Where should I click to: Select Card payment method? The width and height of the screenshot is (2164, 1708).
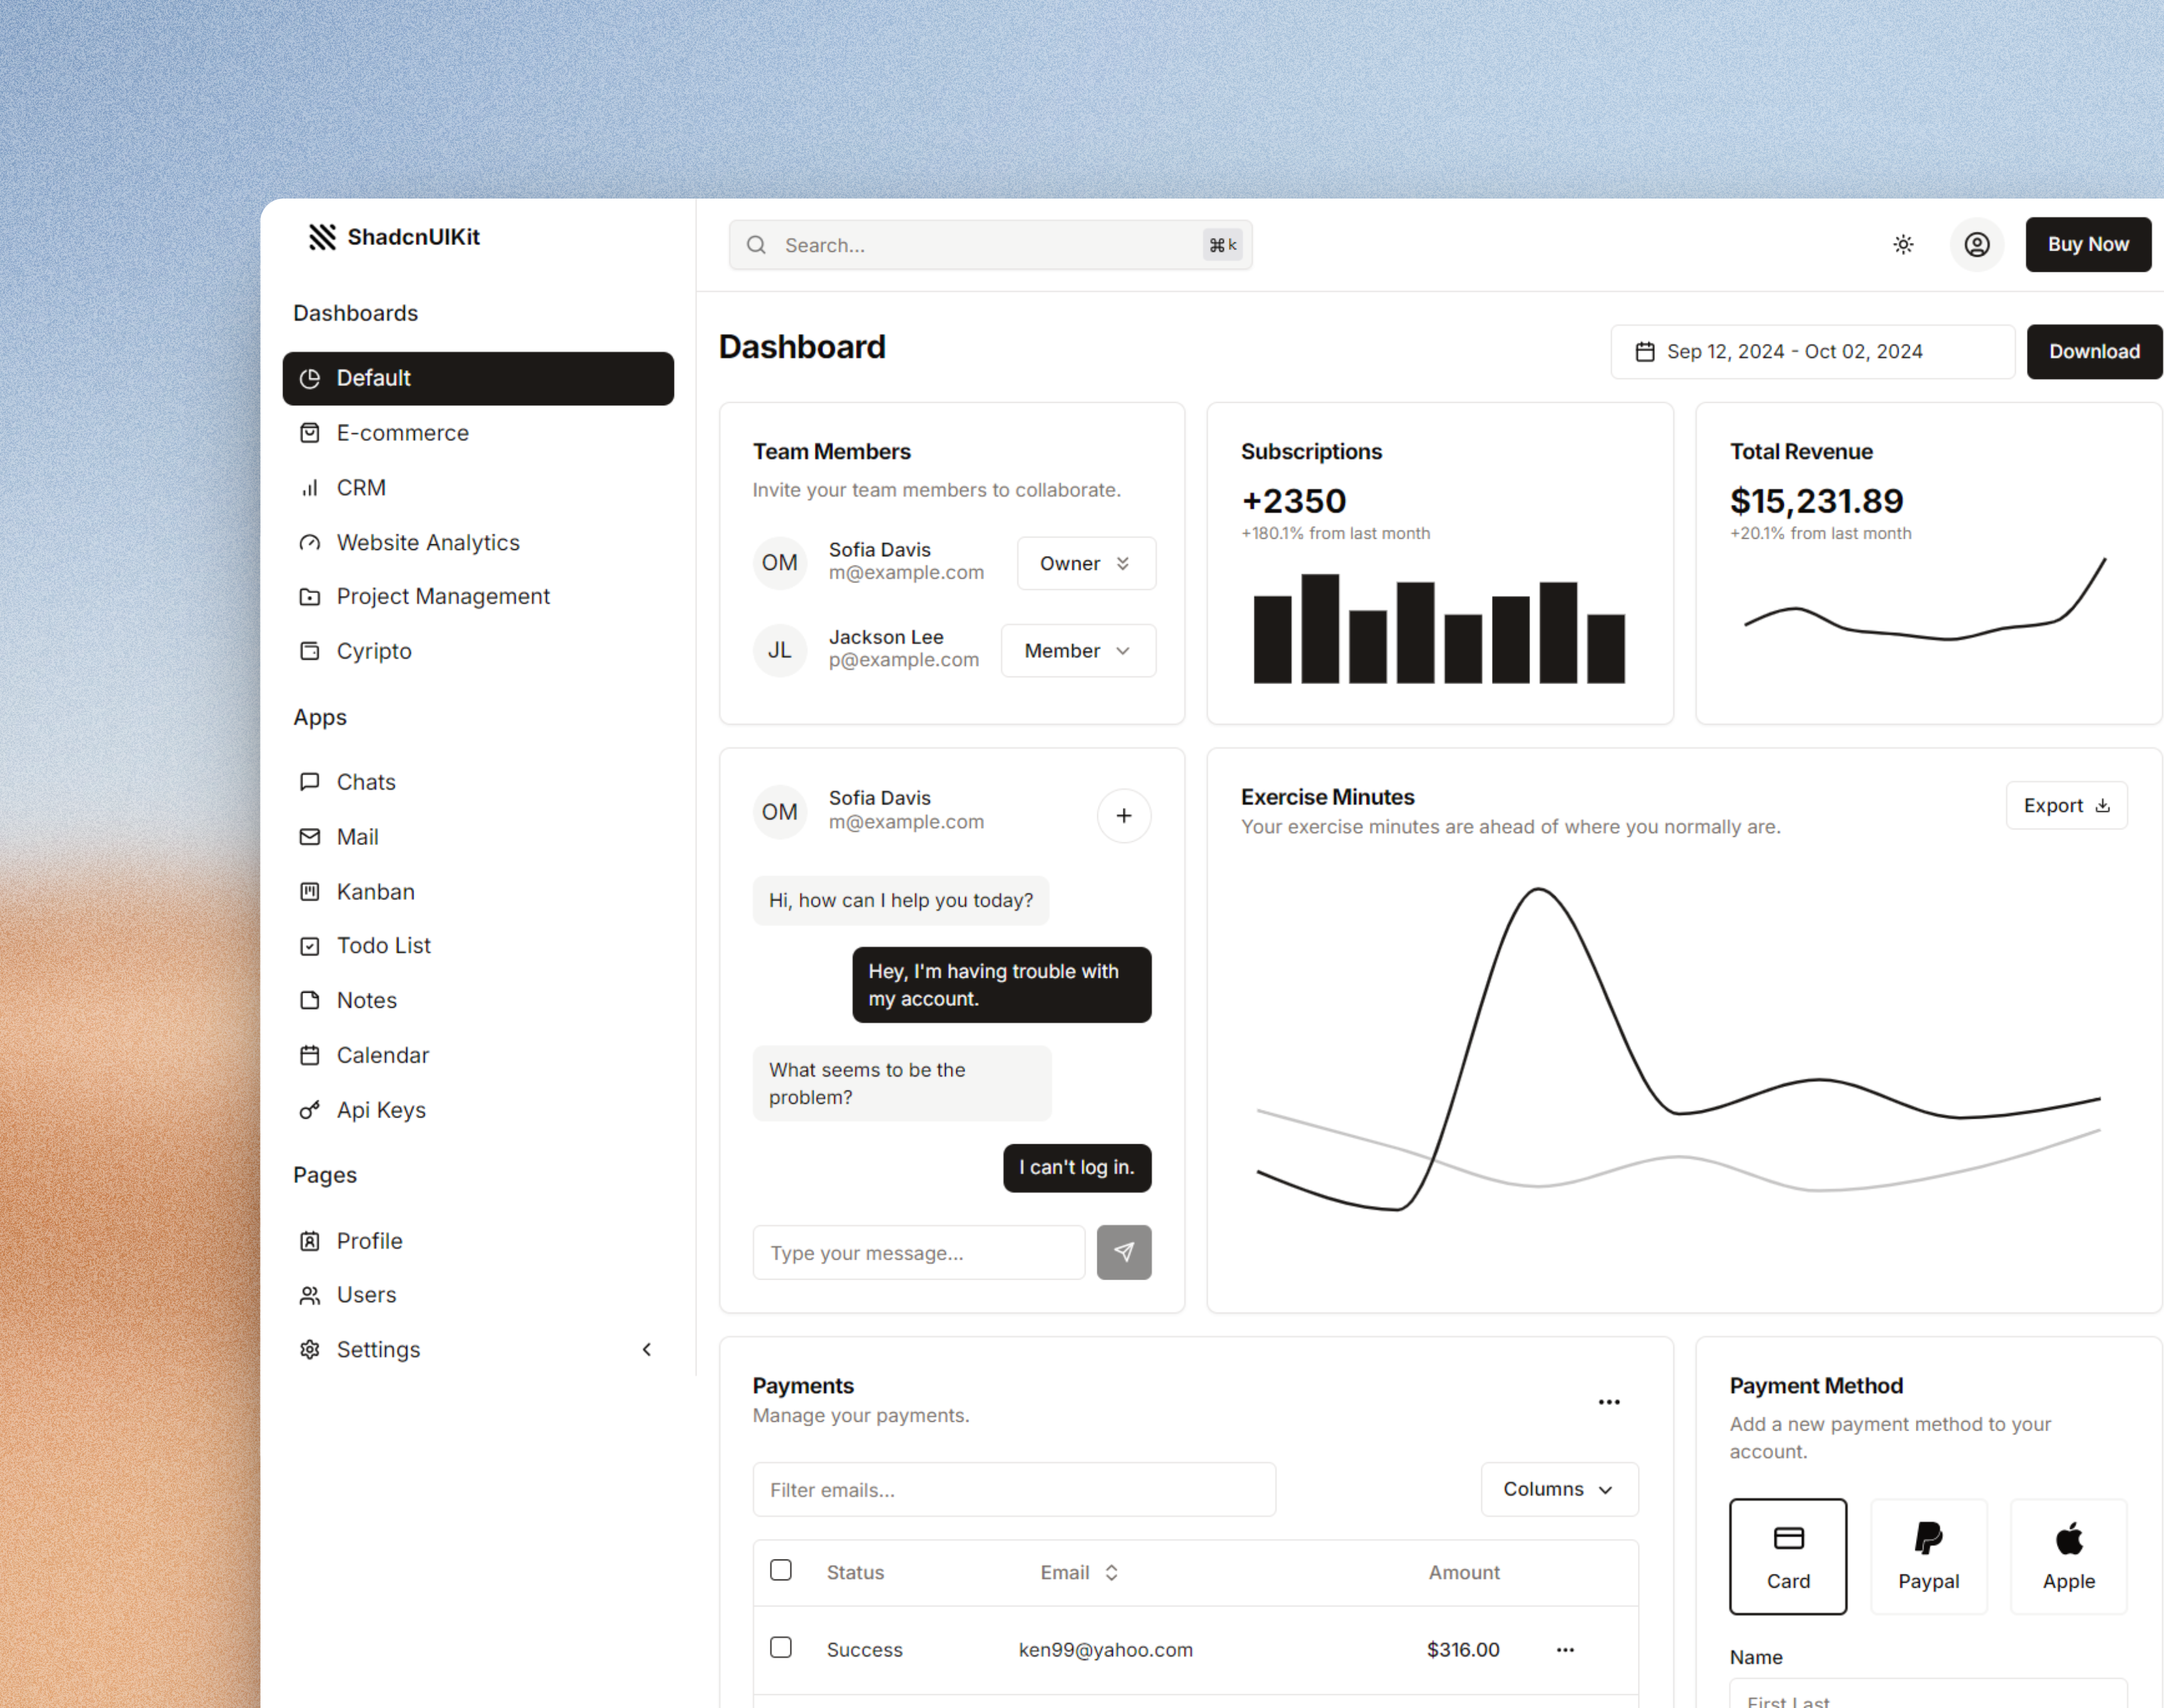point(1788,1557)
